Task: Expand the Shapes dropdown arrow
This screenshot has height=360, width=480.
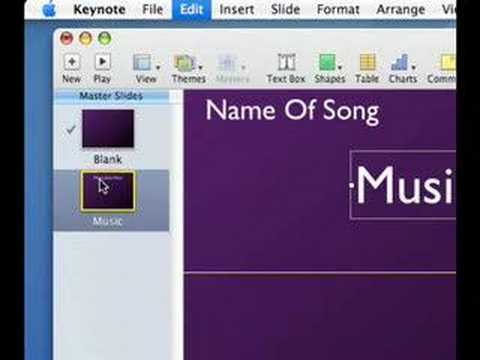Action: click(340, 68)
